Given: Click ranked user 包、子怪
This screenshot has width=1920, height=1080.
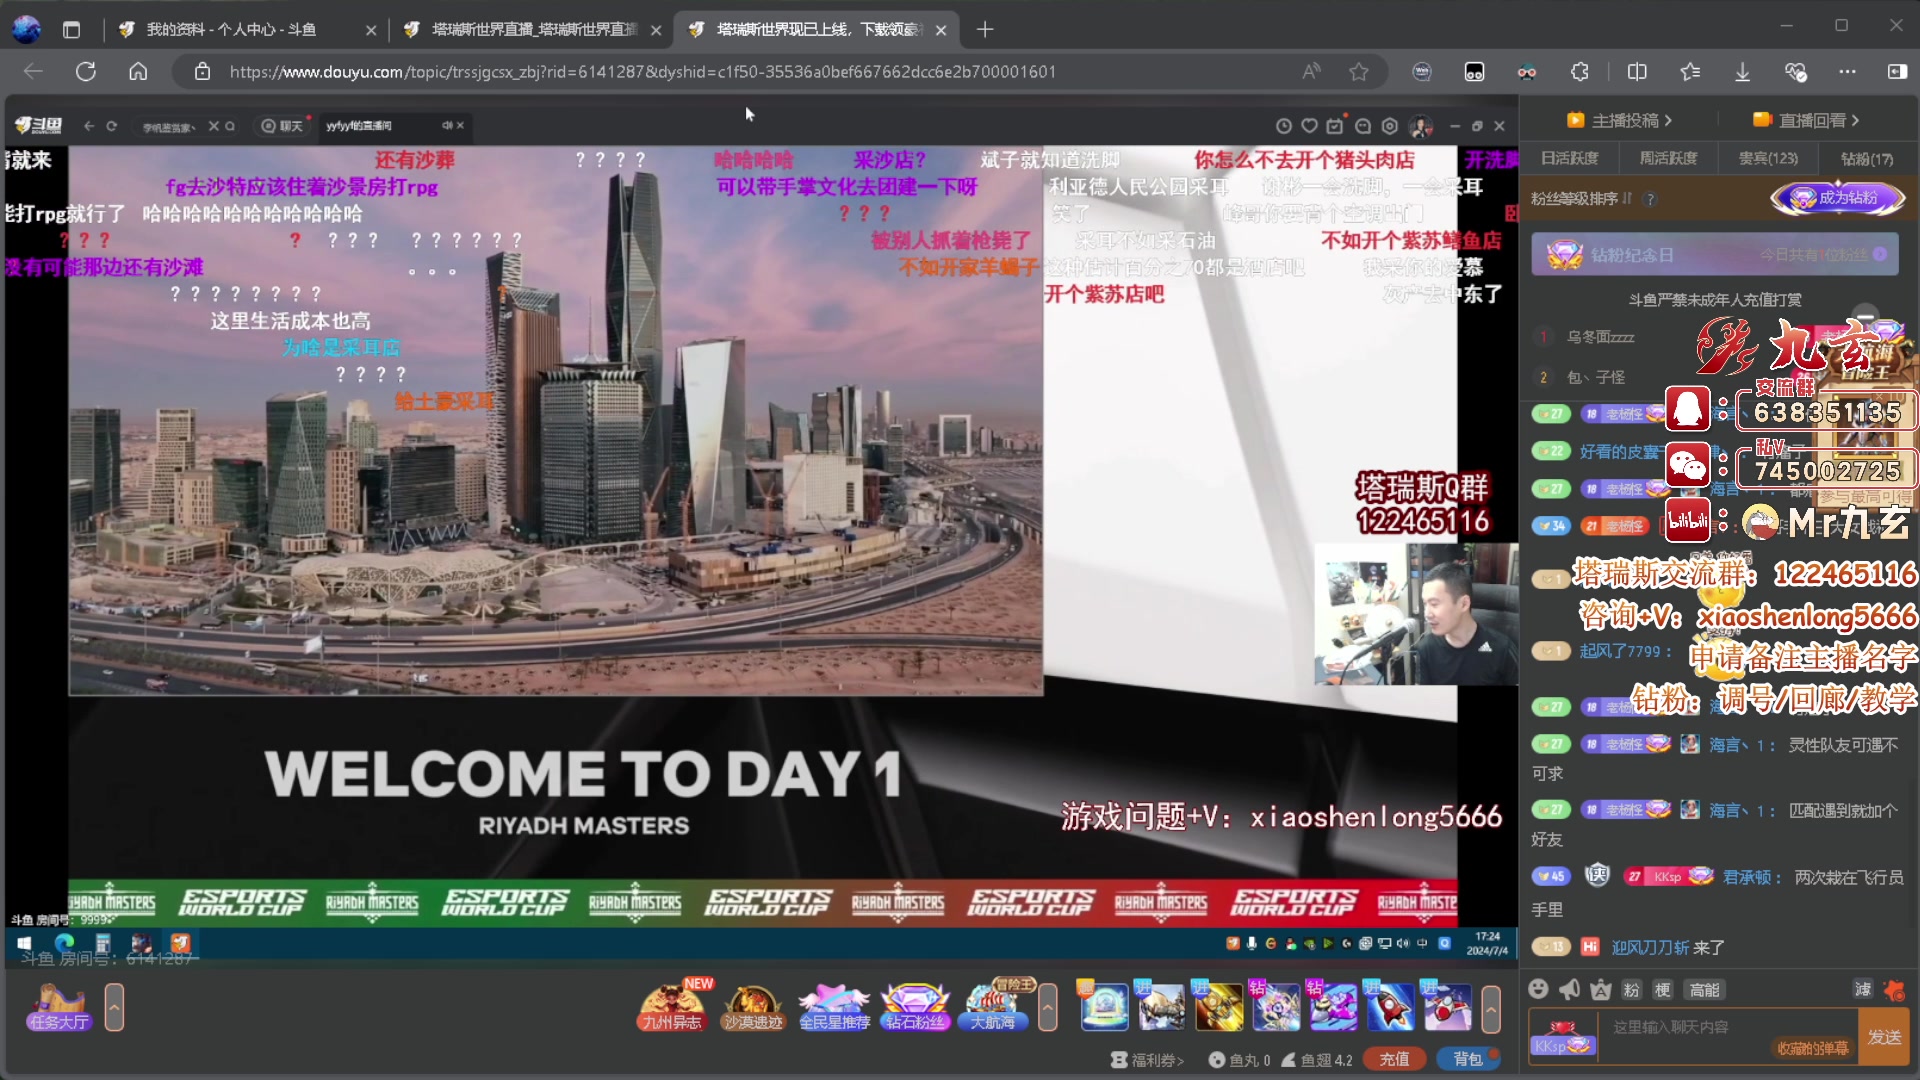Looking at the screenshot, I should tap(1595, 377).
